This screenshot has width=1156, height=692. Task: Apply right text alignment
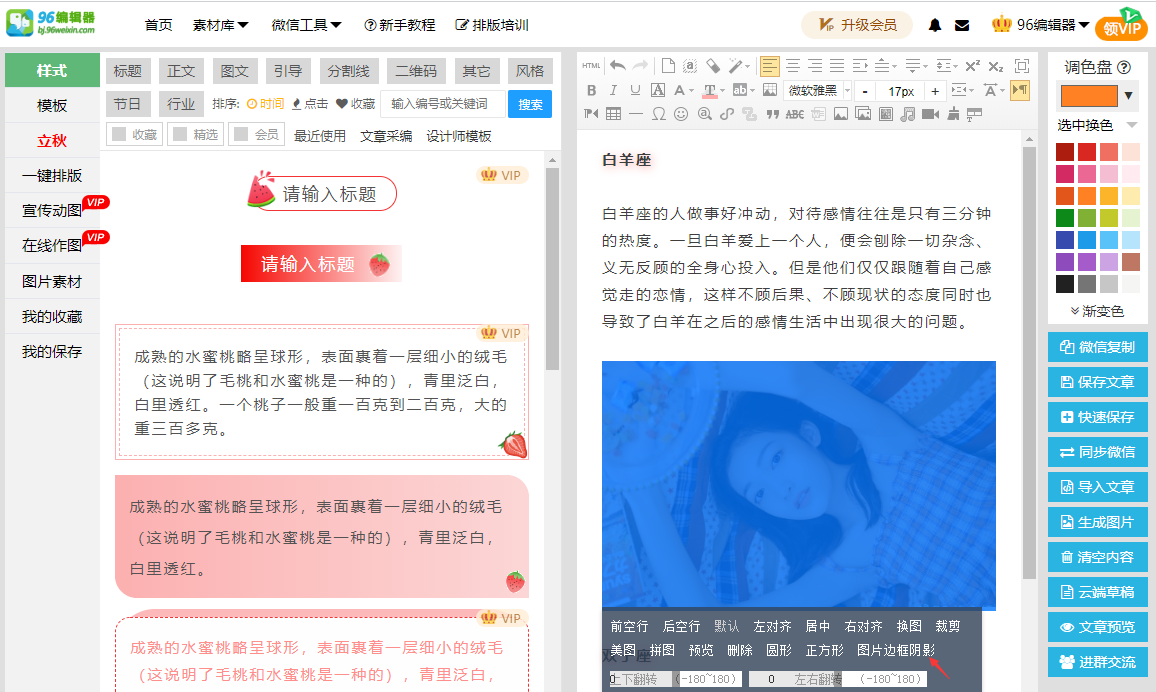click(815, 66)
